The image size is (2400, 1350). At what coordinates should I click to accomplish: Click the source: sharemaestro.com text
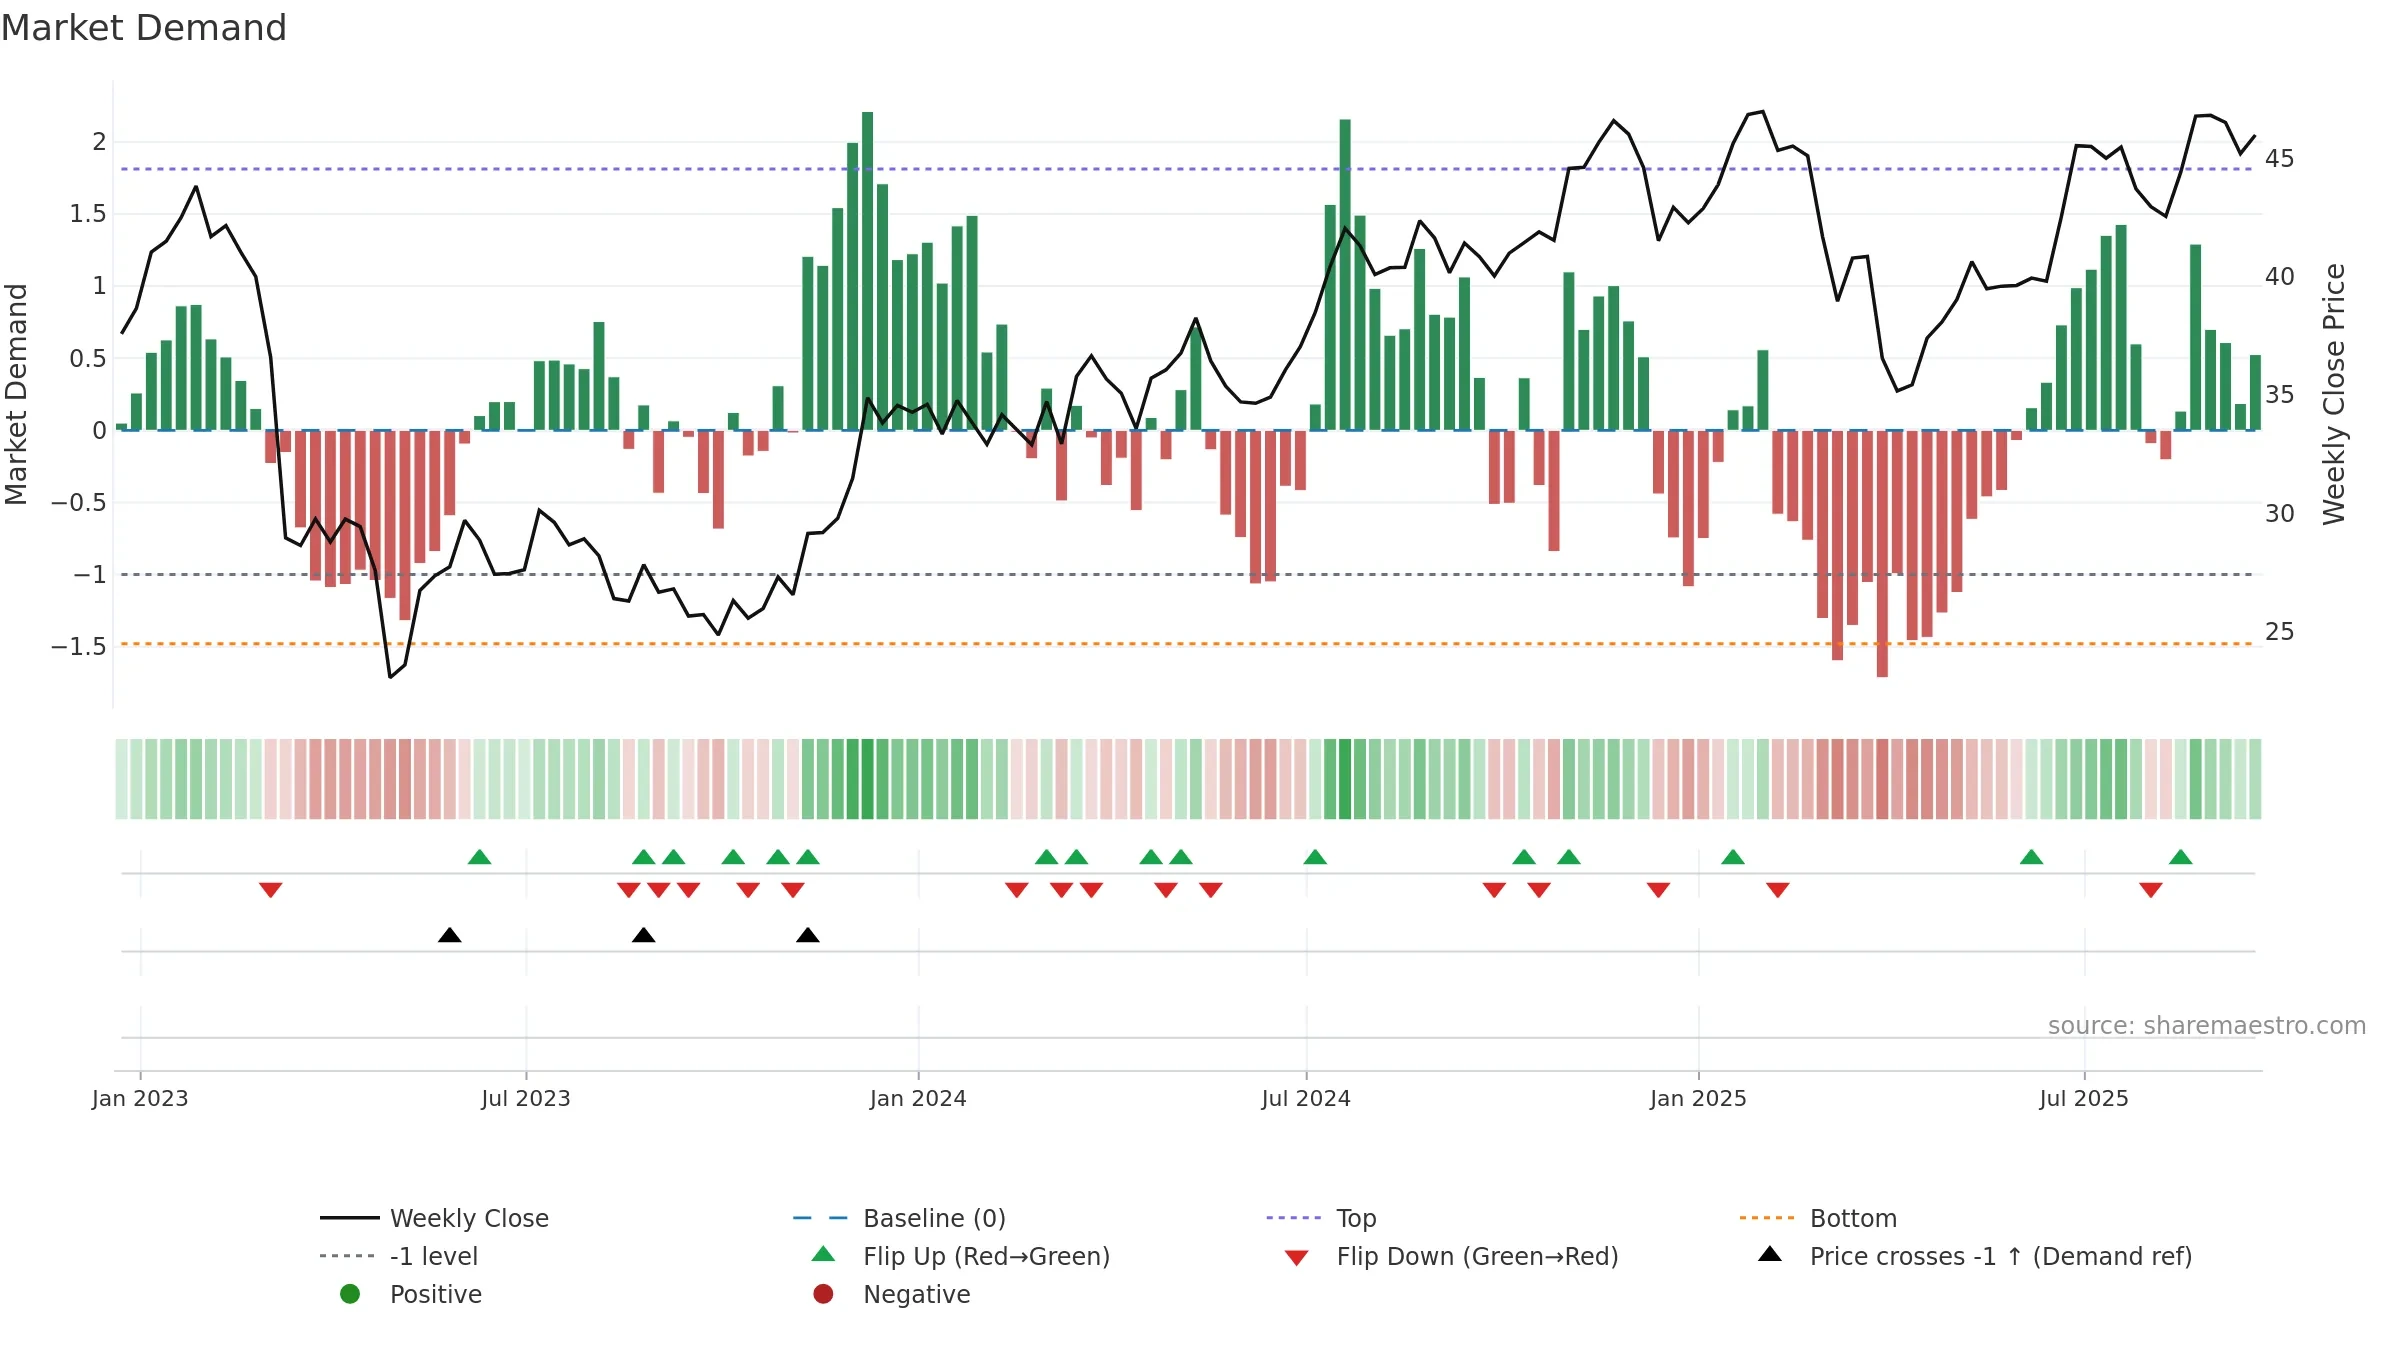[x=2207, y=1026]
